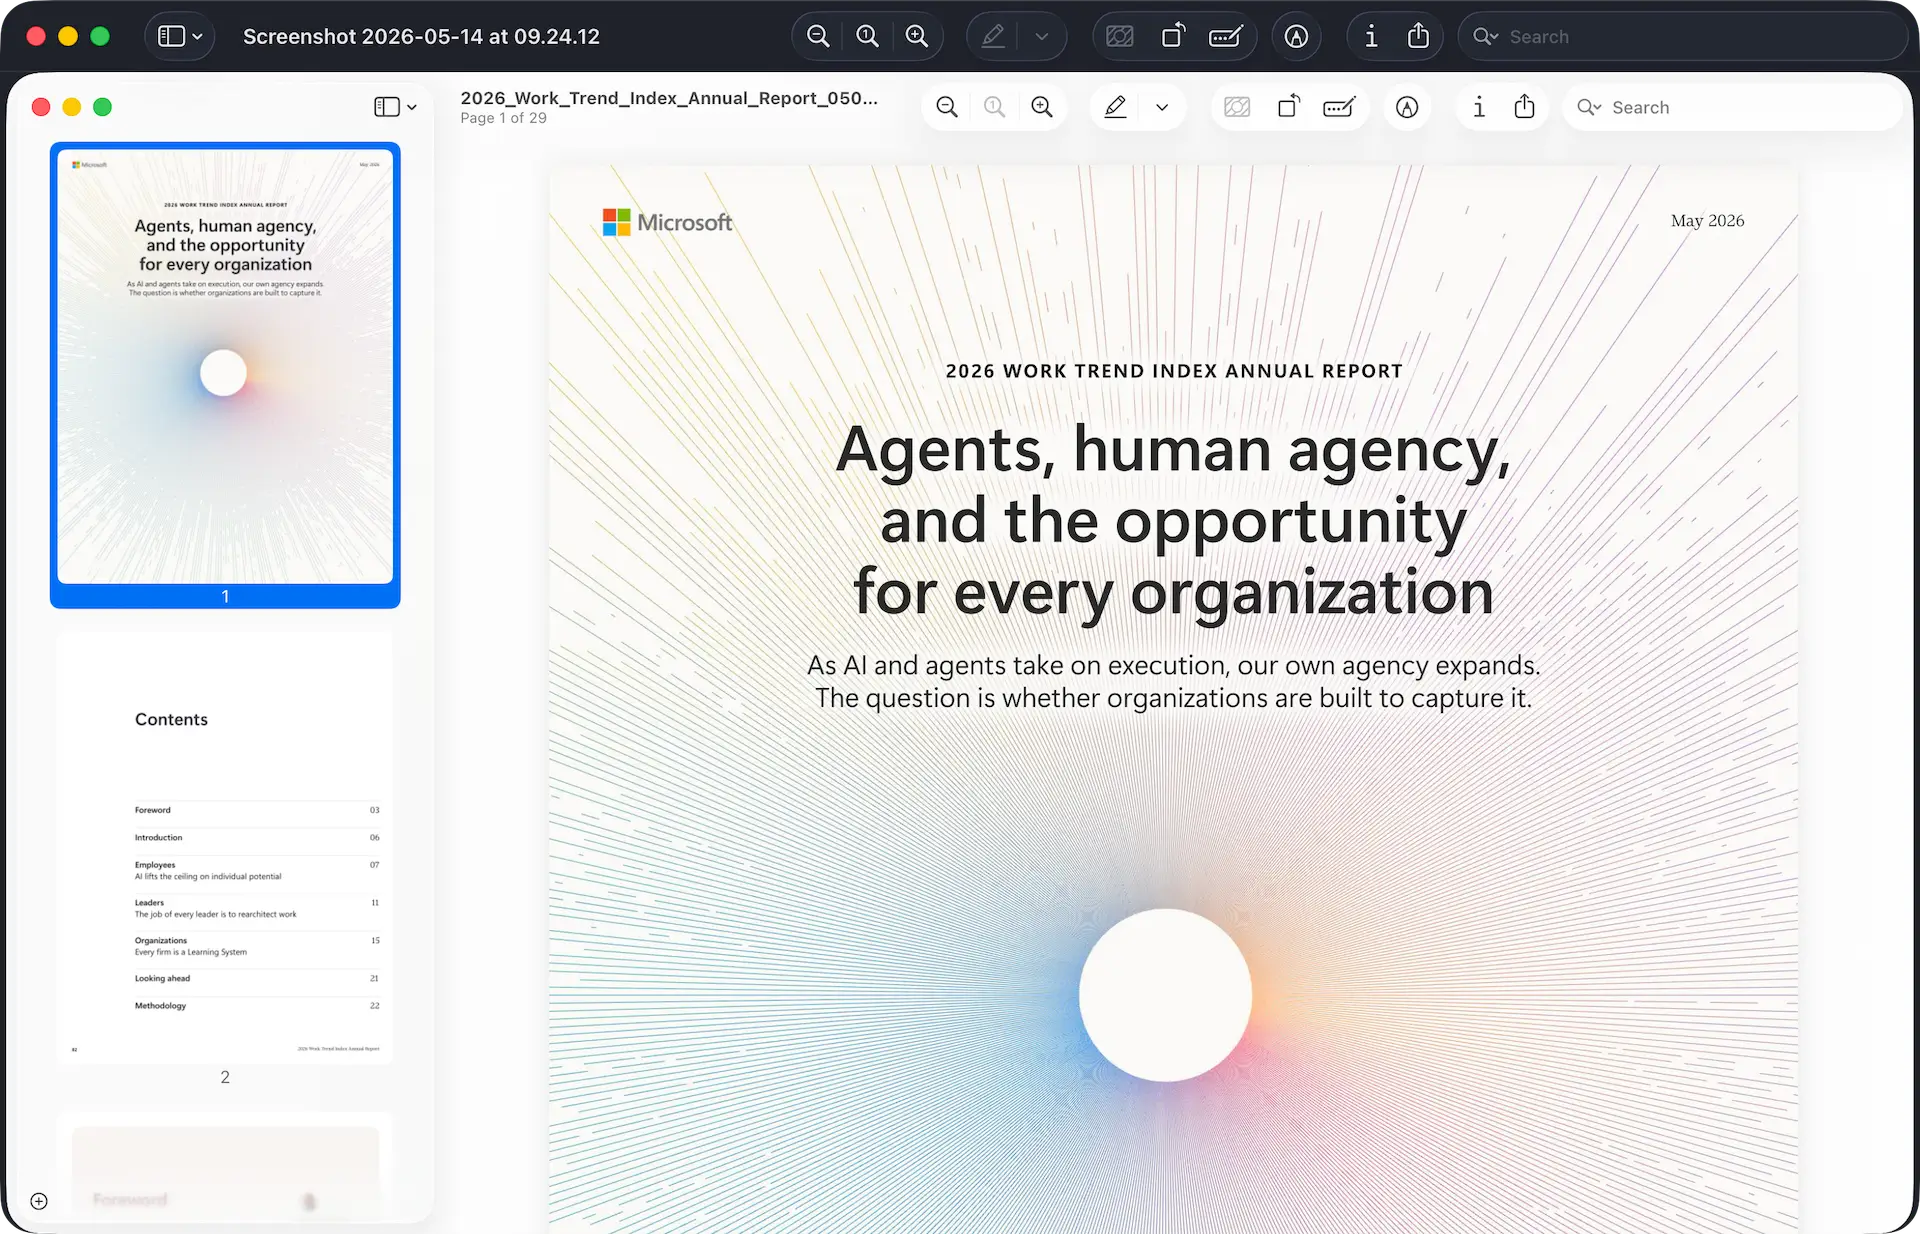
Task: Open the outer window's markup pen dropdown arrow
Action: 1042,37
